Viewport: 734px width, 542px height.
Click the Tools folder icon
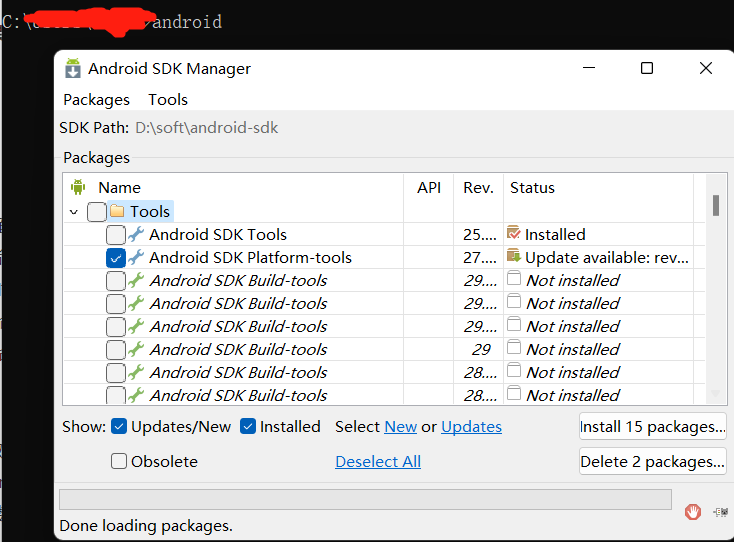(117, 211)
